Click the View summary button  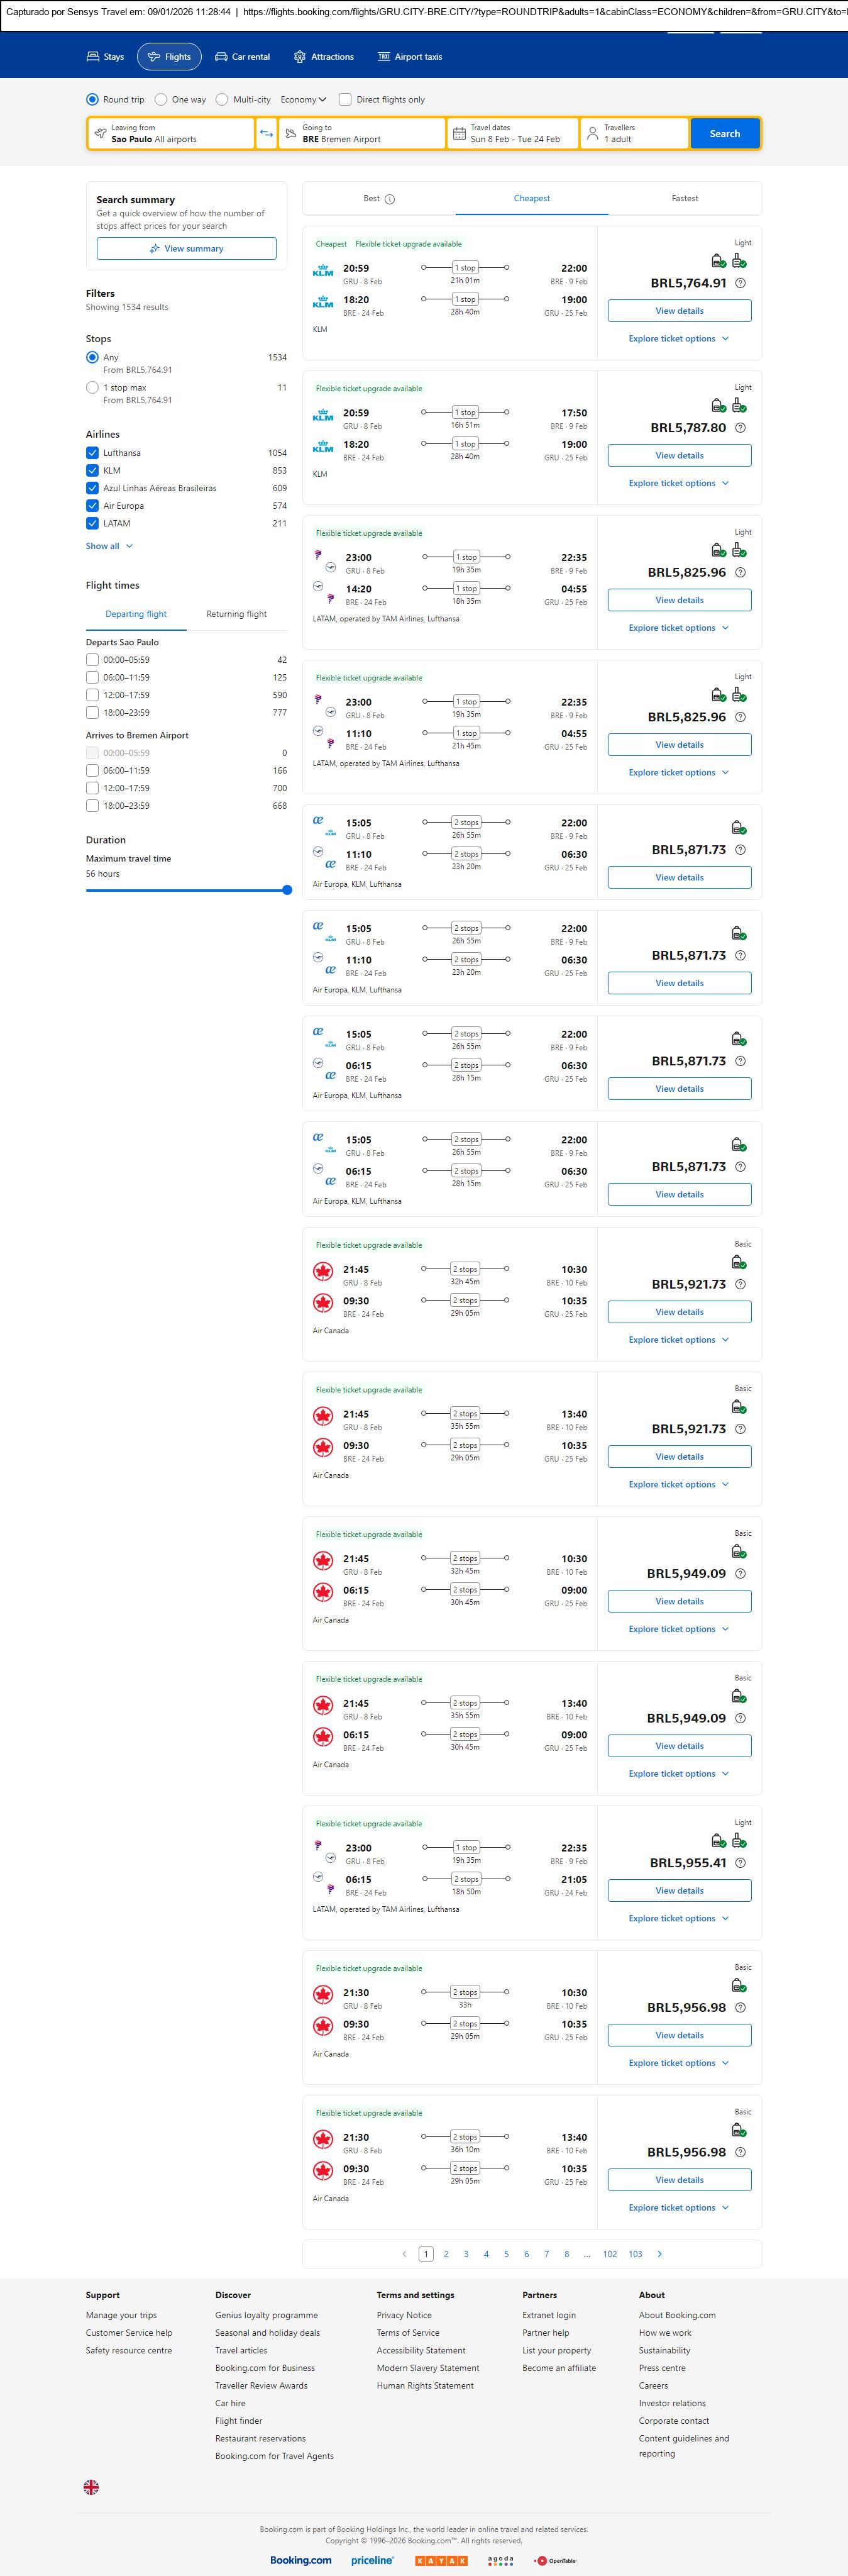pos(186,249)
